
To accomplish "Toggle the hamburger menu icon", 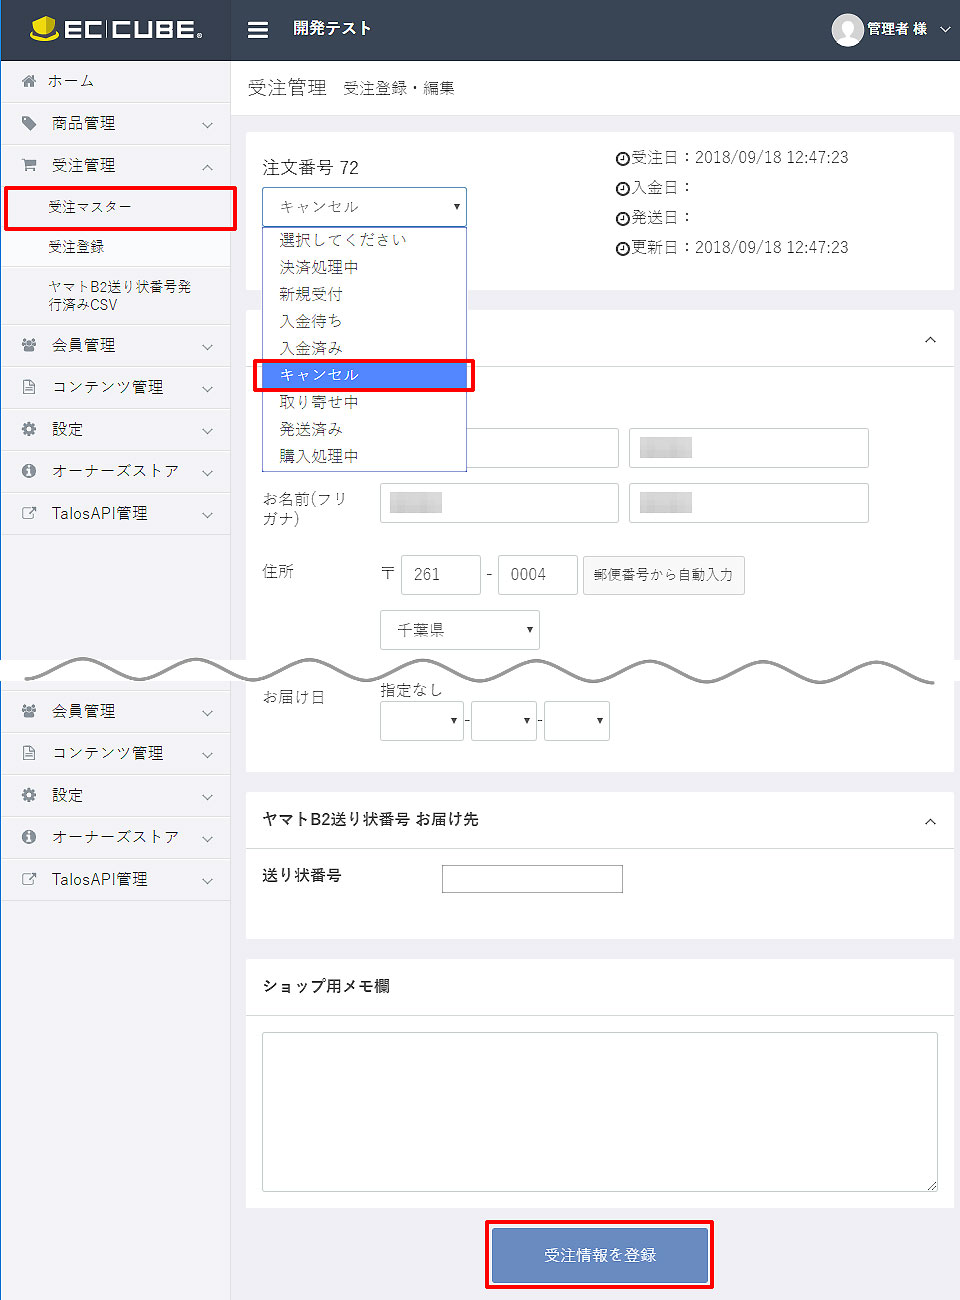I will tap(258, 30).
